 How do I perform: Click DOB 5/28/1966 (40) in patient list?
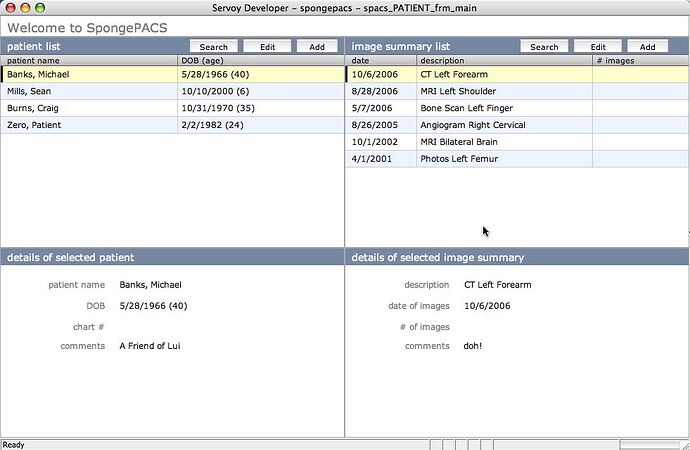tap(261, 74)
